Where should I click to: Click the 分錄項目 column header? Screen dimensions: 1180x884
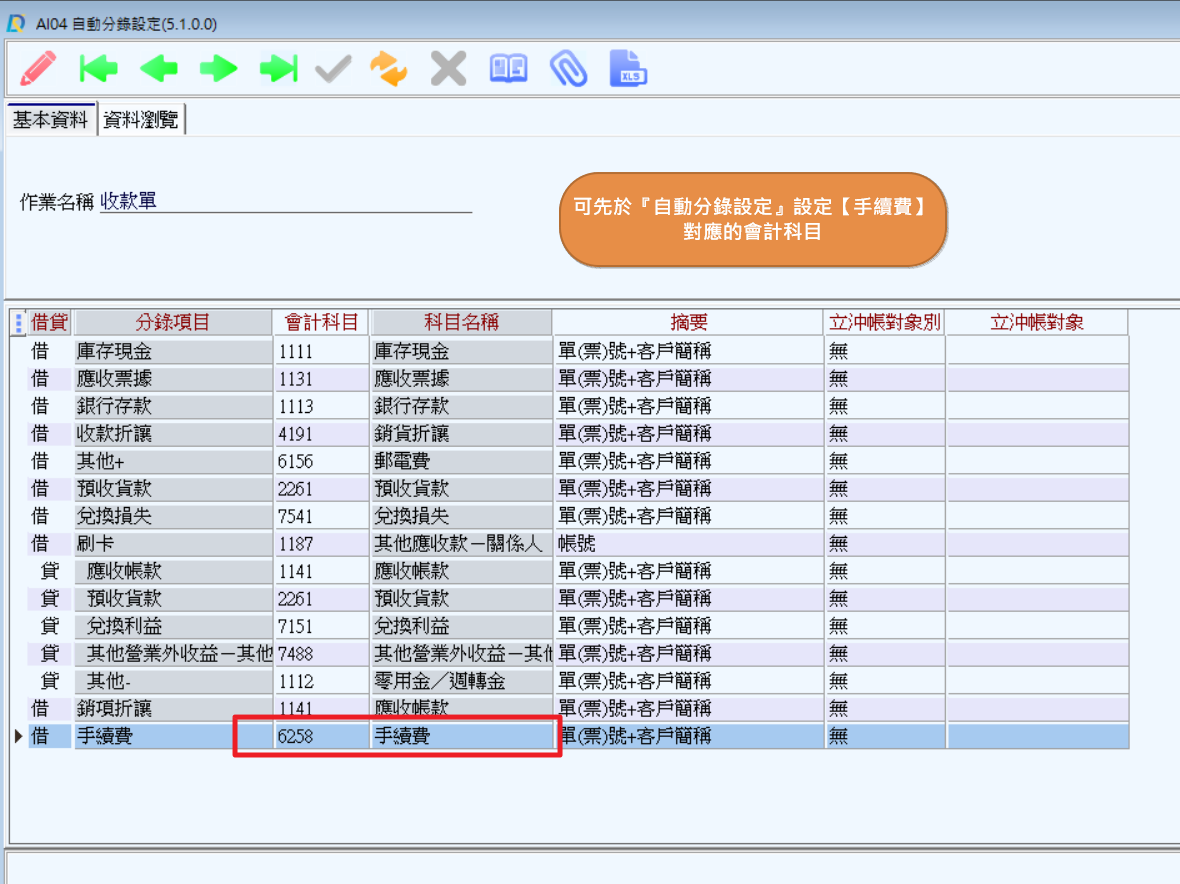click(172, 322)
